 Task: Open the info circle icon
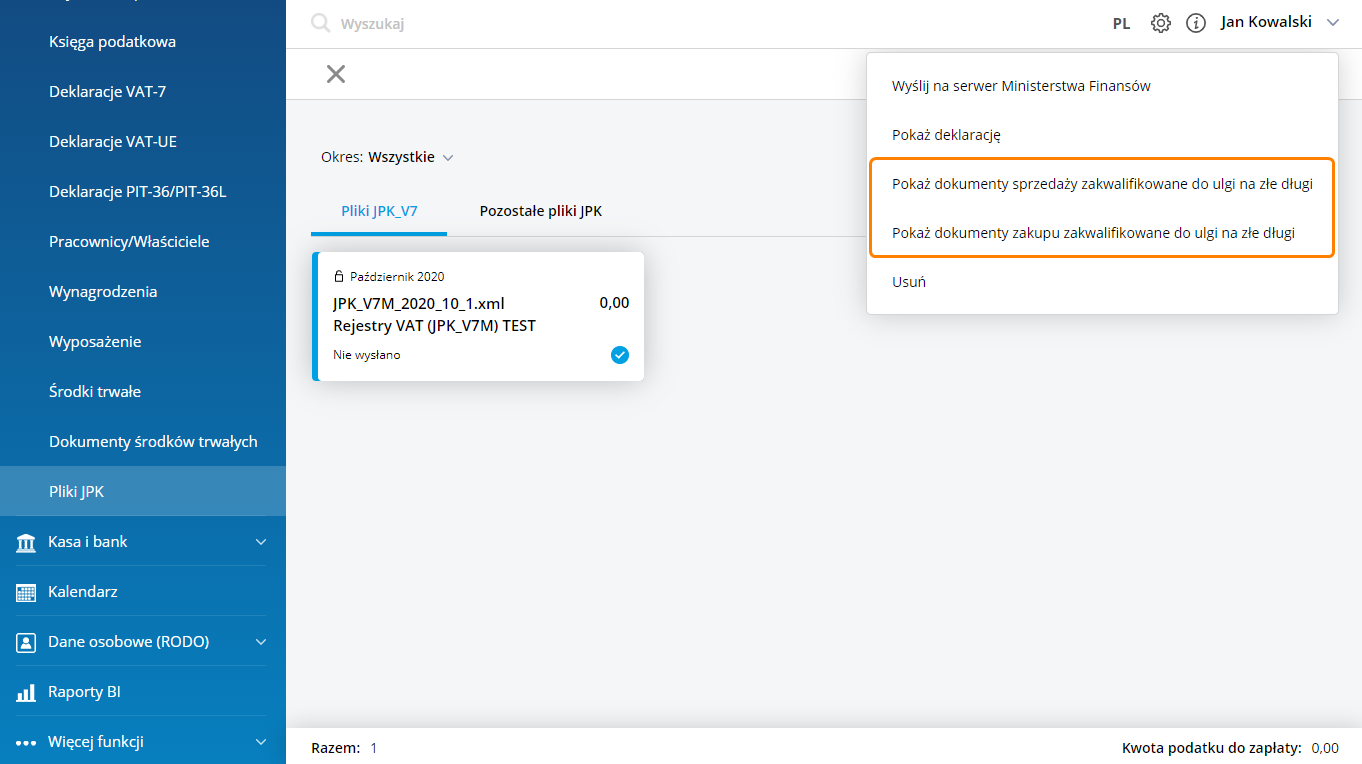tap(1195, 23)
